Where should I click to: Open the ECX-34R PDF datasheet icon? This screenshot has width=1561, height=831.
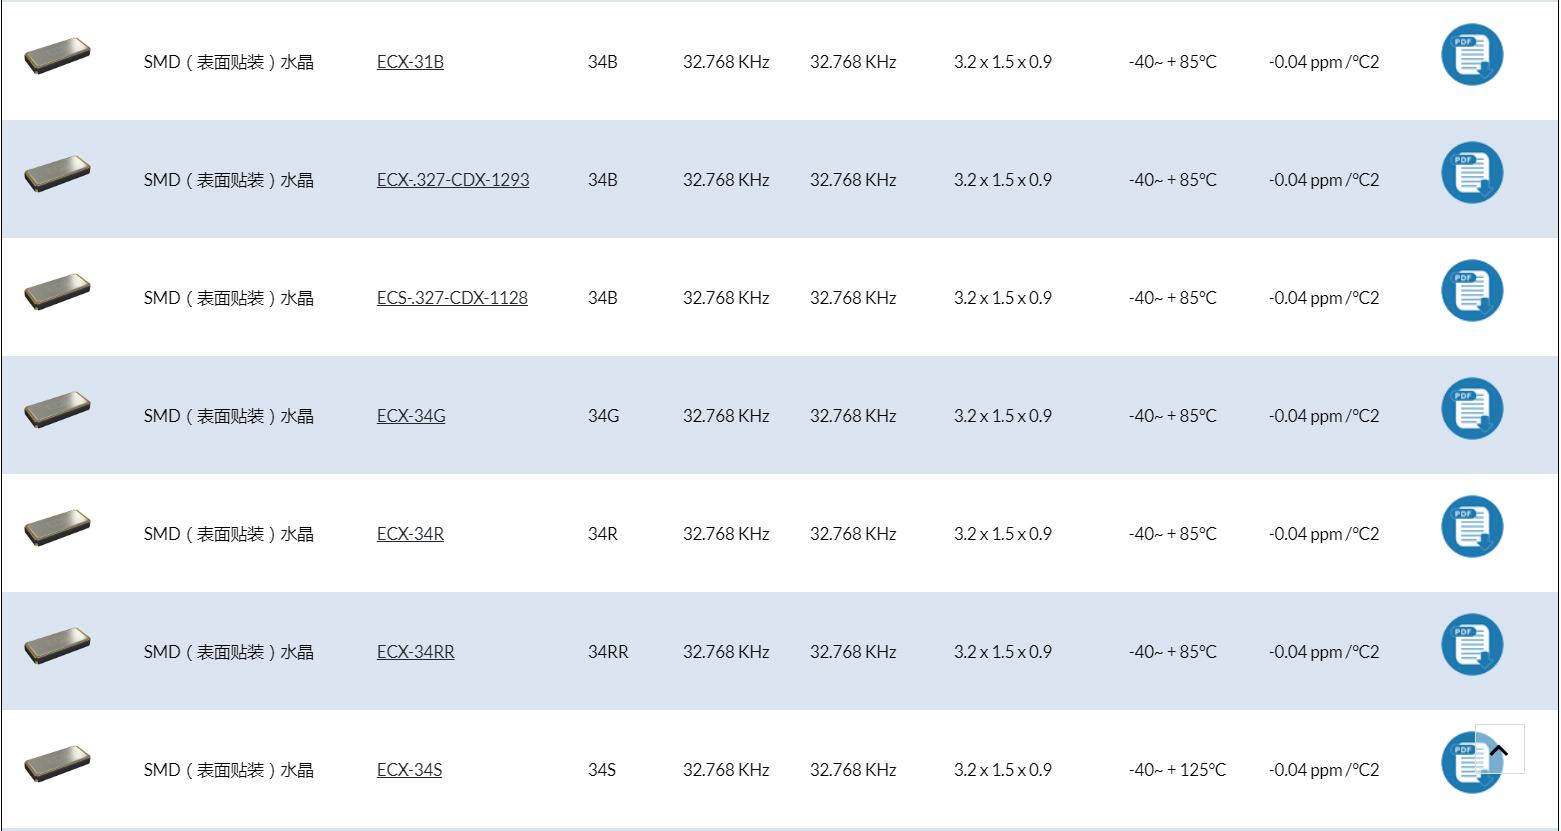pyautogui.click(x=1472, y=526)
